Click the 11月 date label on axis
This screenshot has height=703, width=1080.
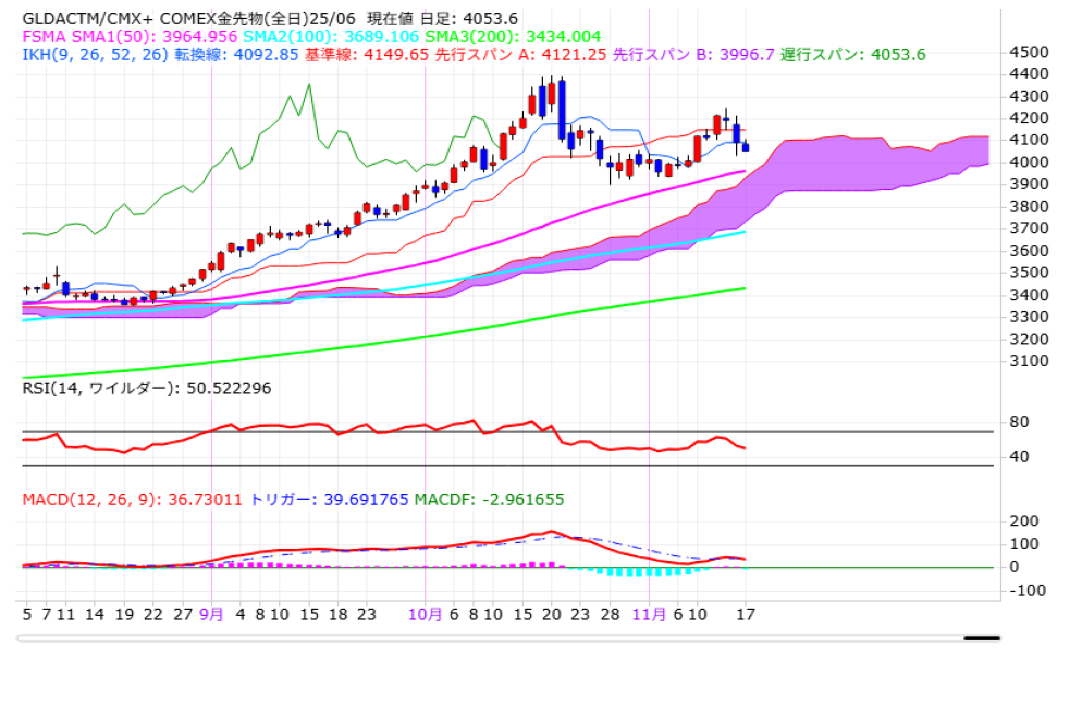point(650,614)
